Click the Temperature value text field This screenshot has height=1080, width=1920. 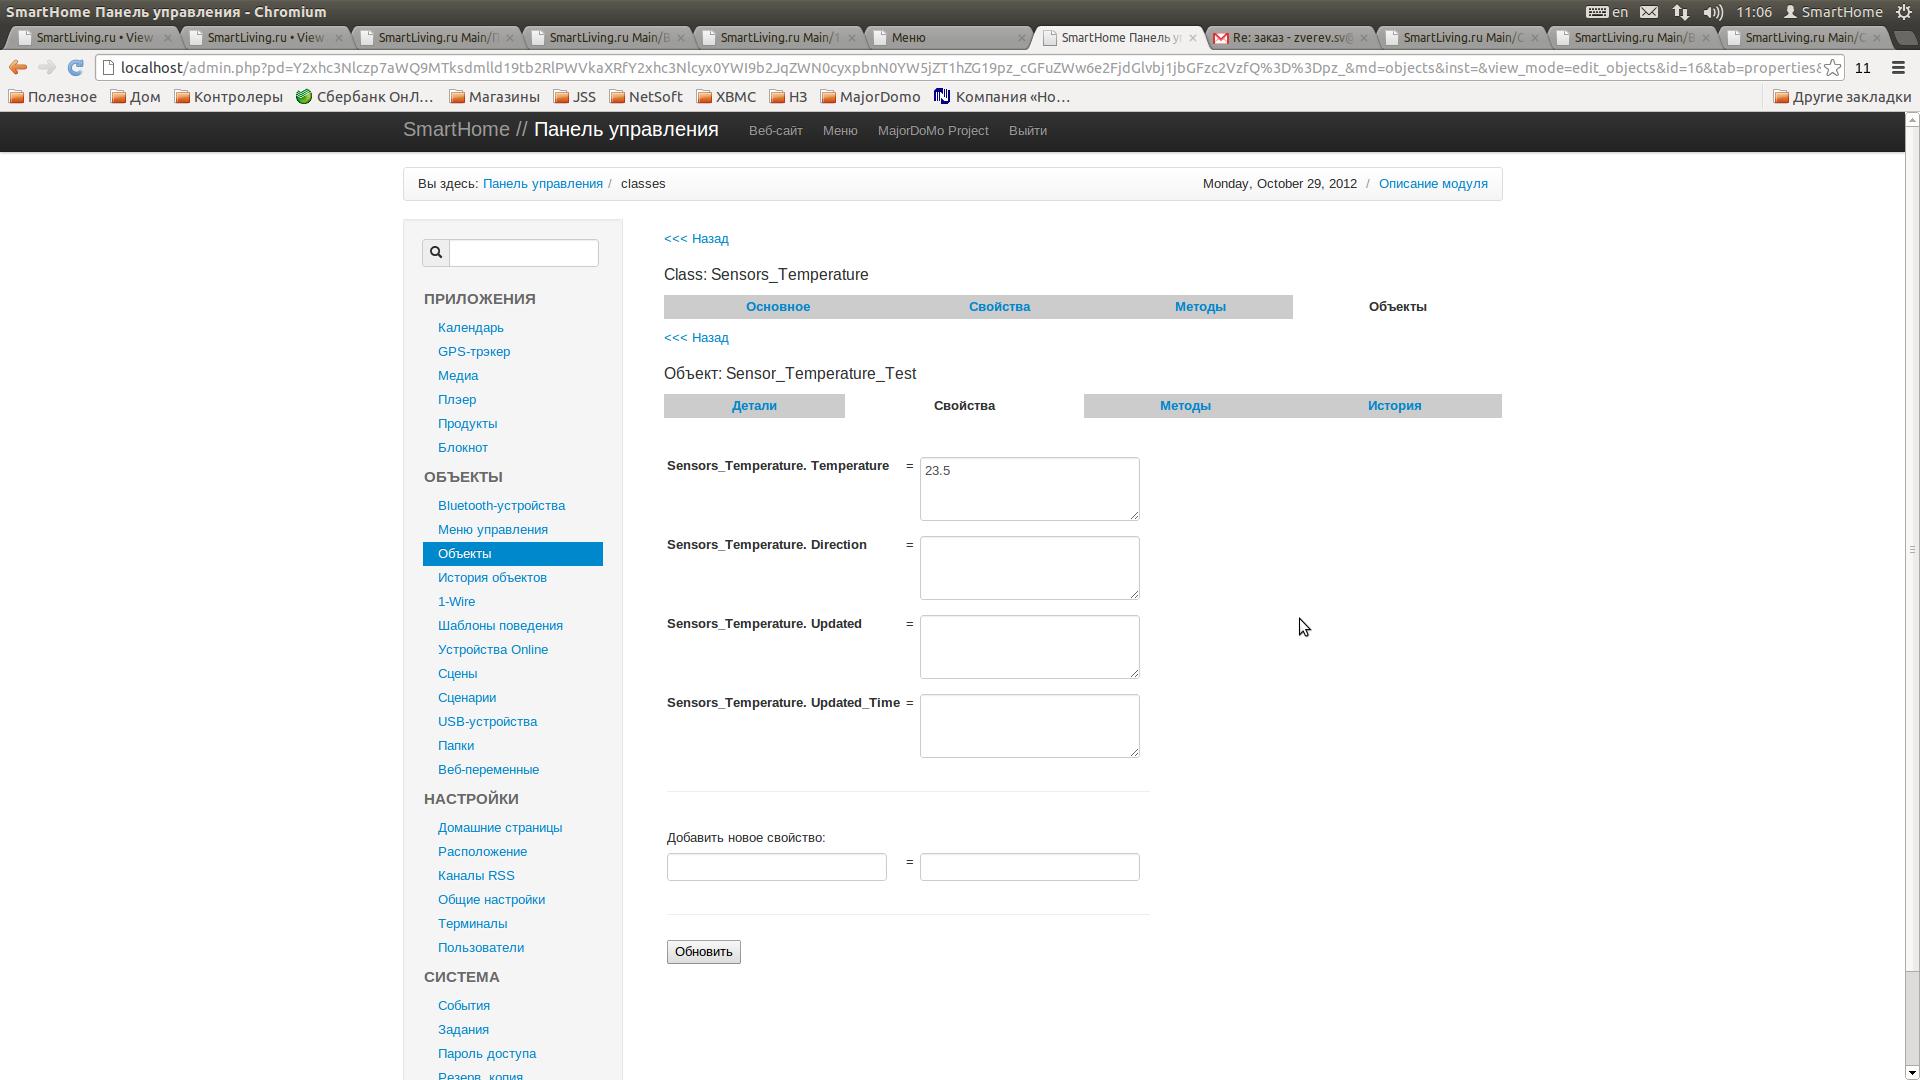pyautogui.click(x=1029, y=489)
